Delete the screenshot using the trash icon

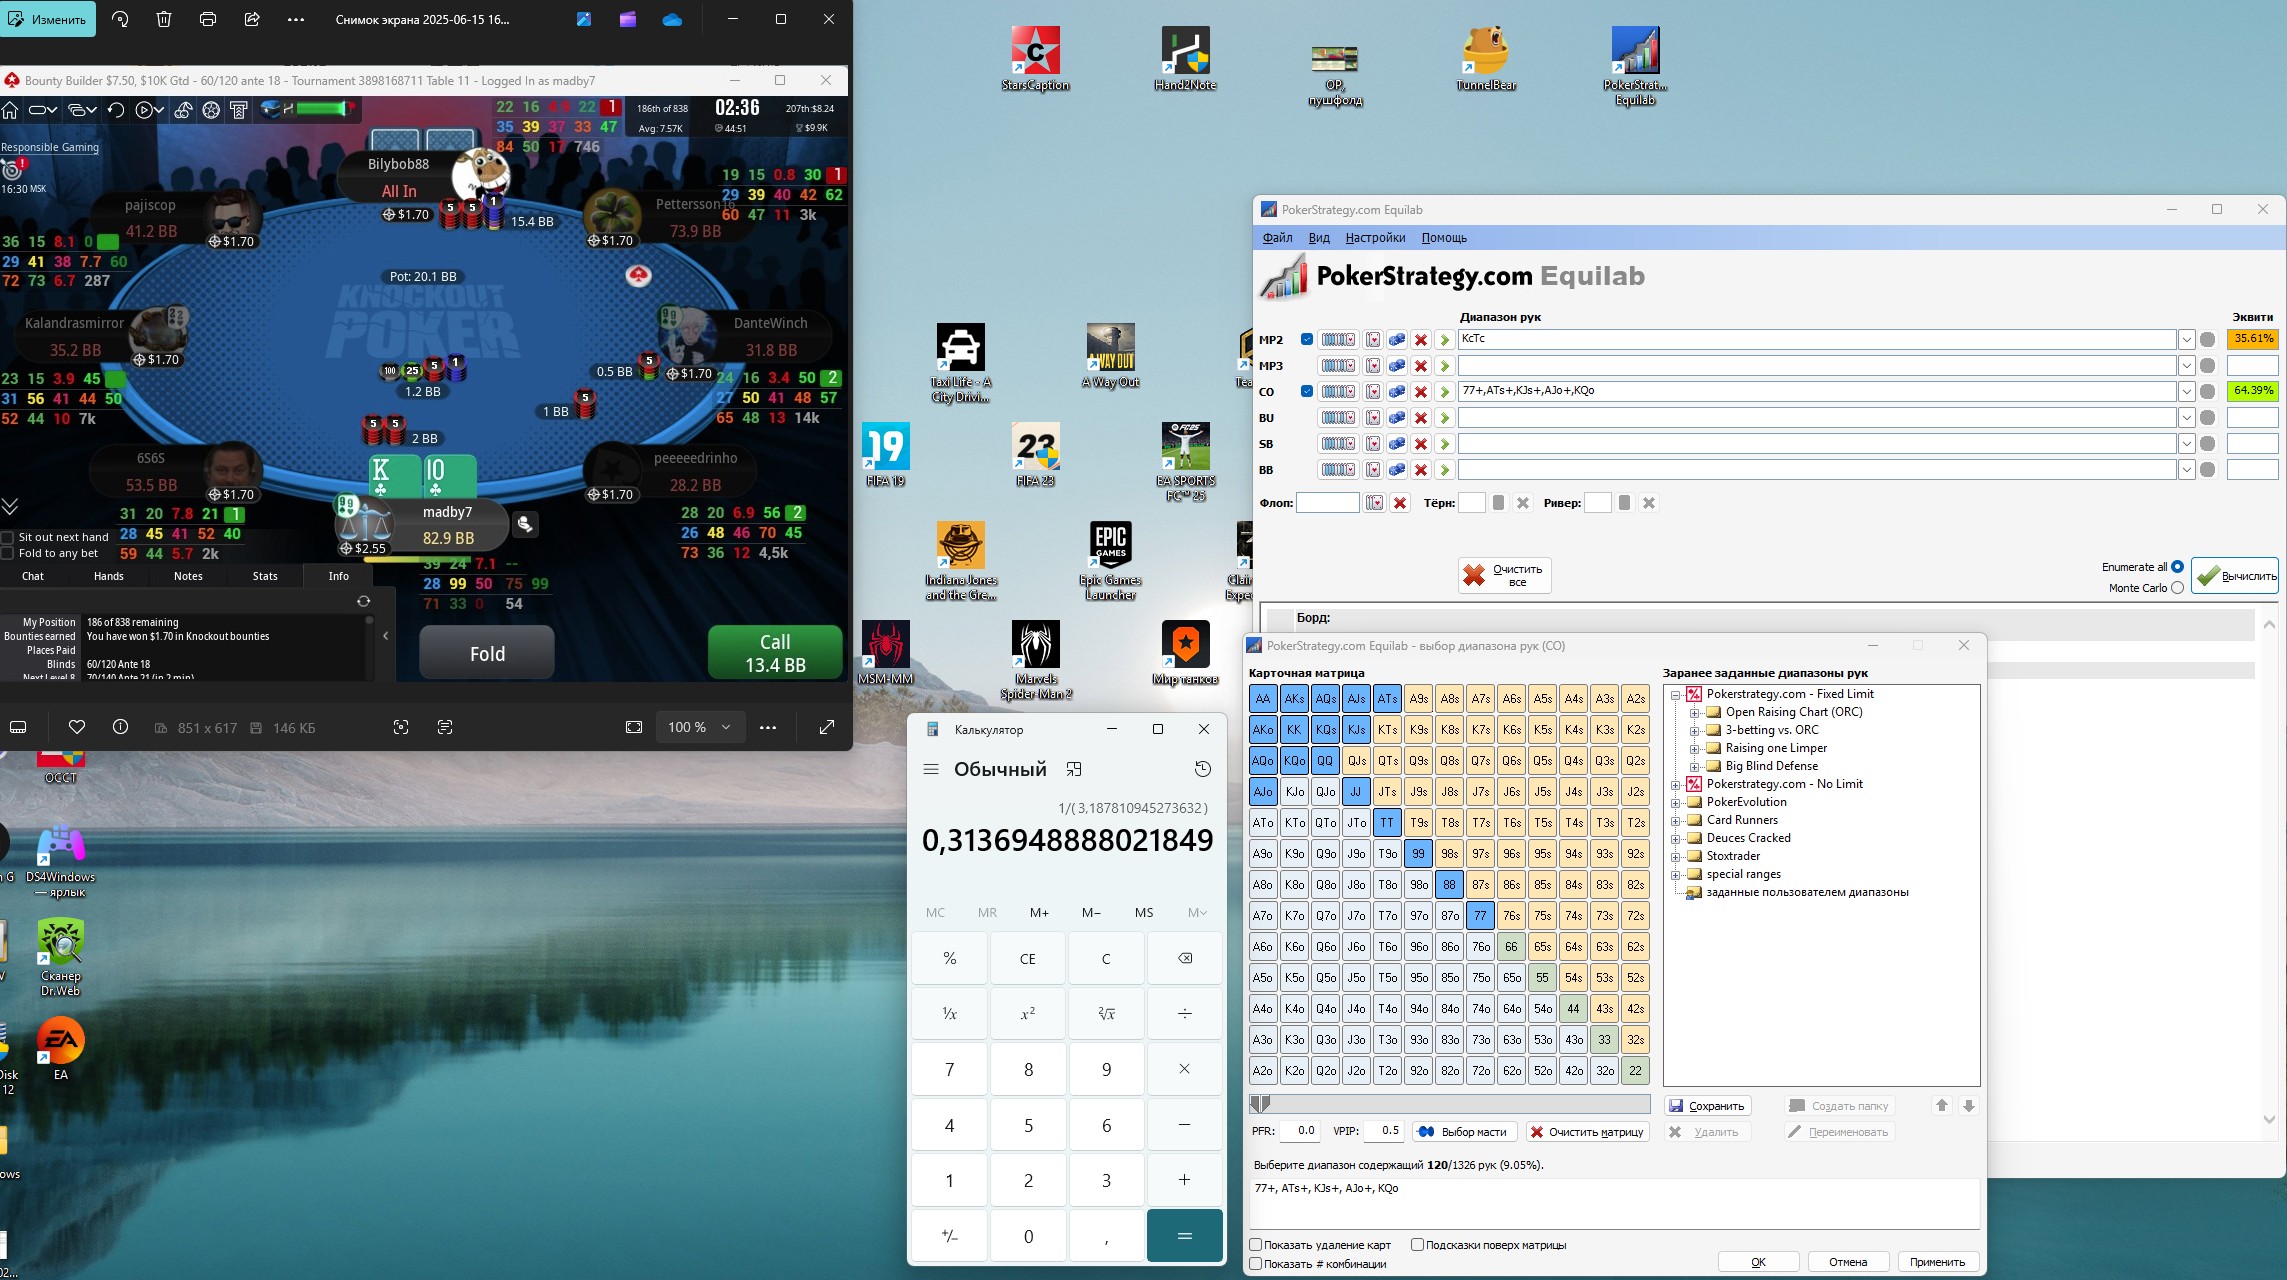tap(164, 19)
